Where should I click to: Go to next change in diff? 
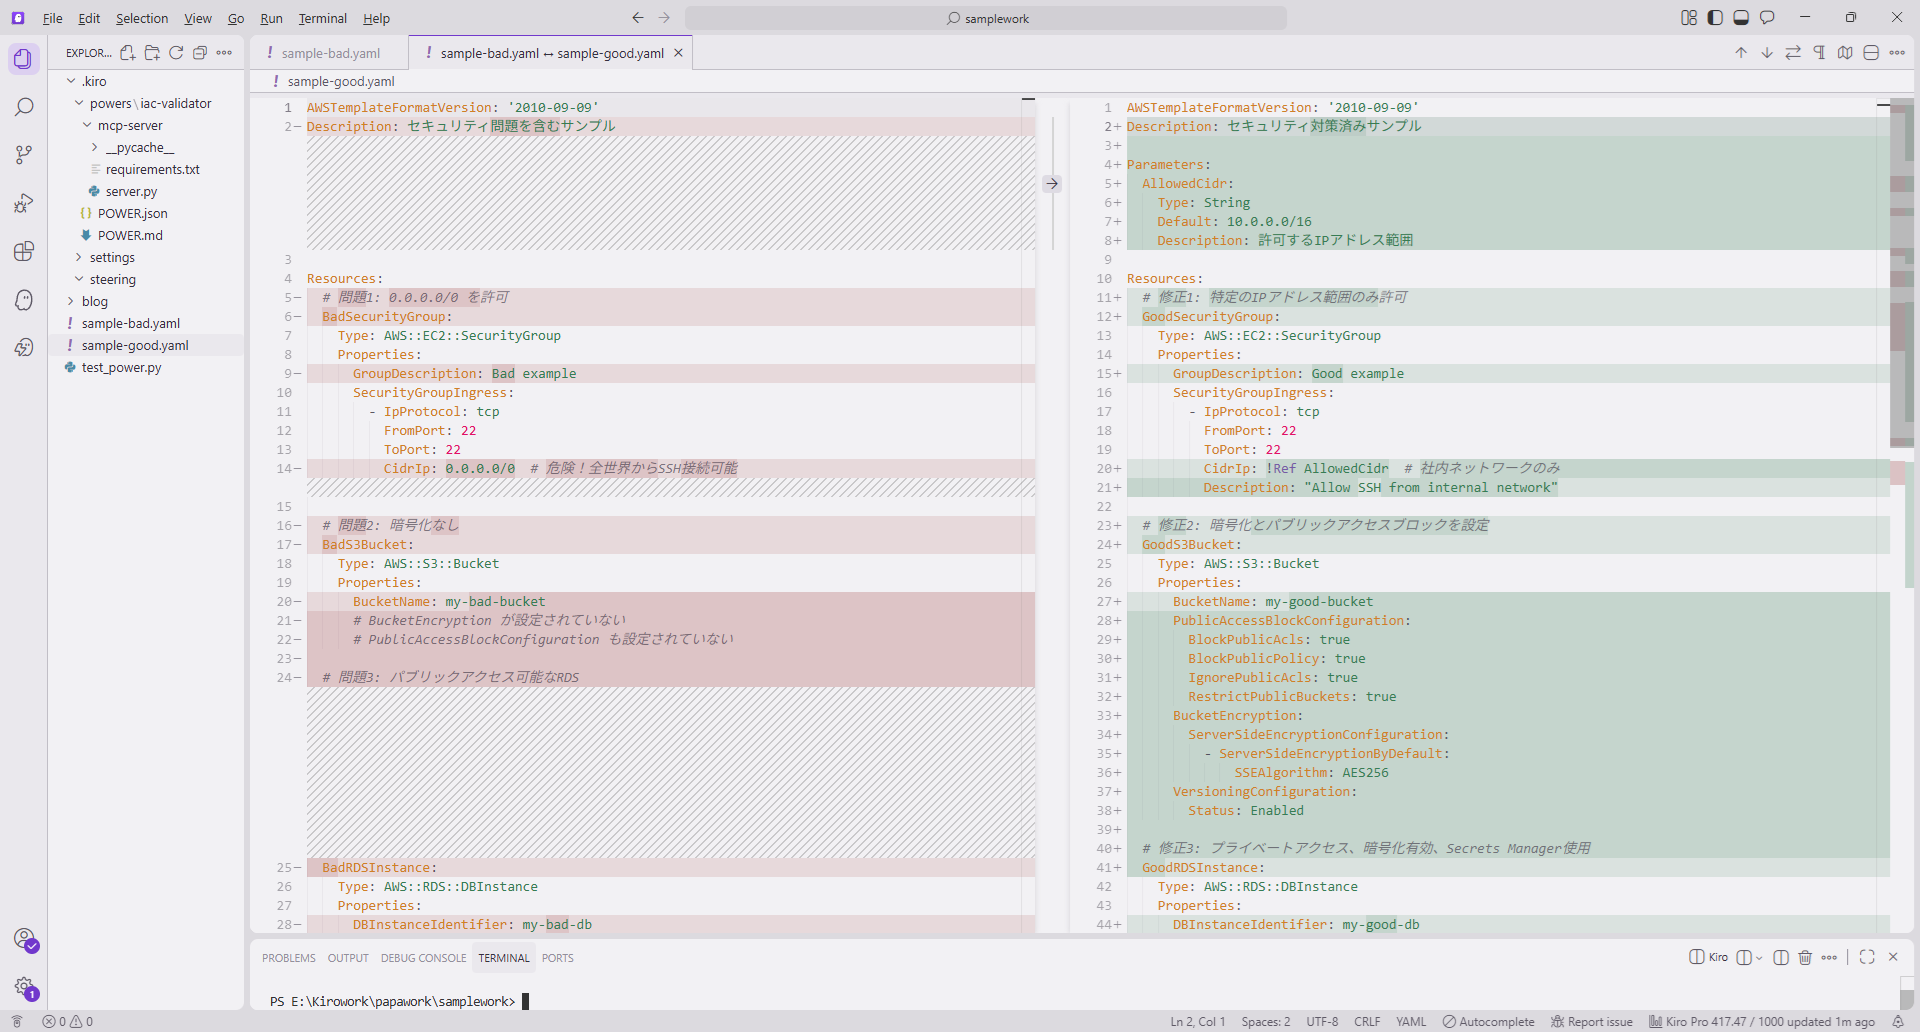pos(1767,53)
